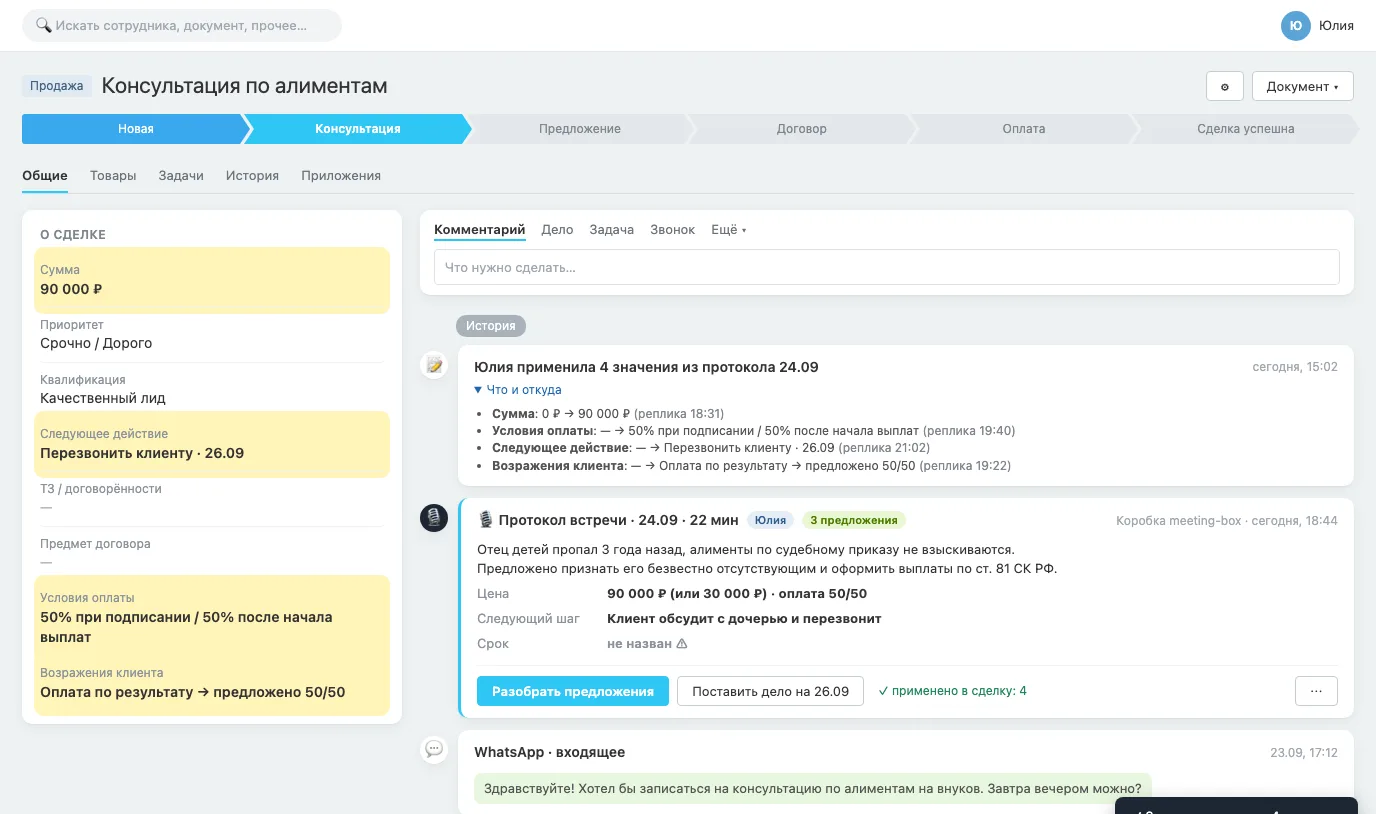The width and height of the screenshot is (1376, 814).
Task: Select the Задача activity tab
Action: point(612,229)
